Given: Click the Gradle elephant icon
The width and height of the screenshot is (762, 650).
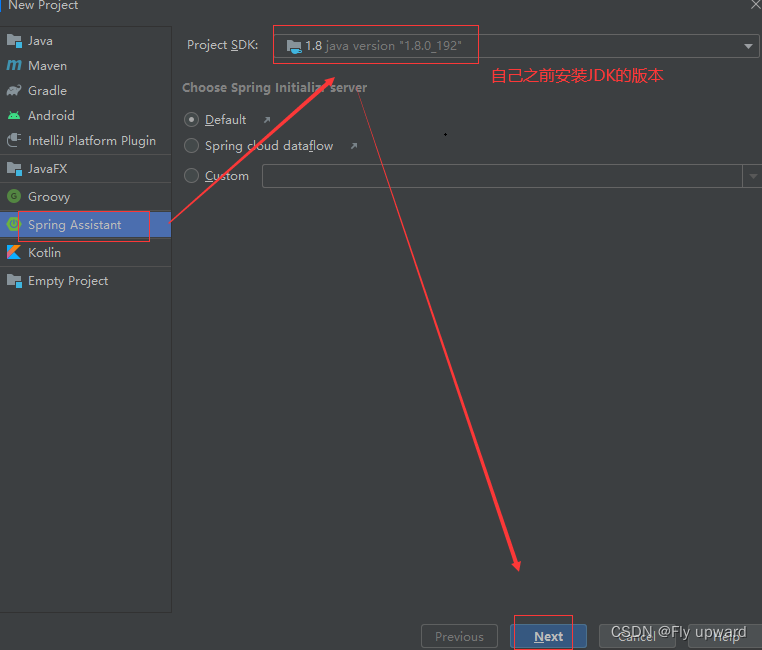Looking at the screenshot, I should click(x=14, y=90).
